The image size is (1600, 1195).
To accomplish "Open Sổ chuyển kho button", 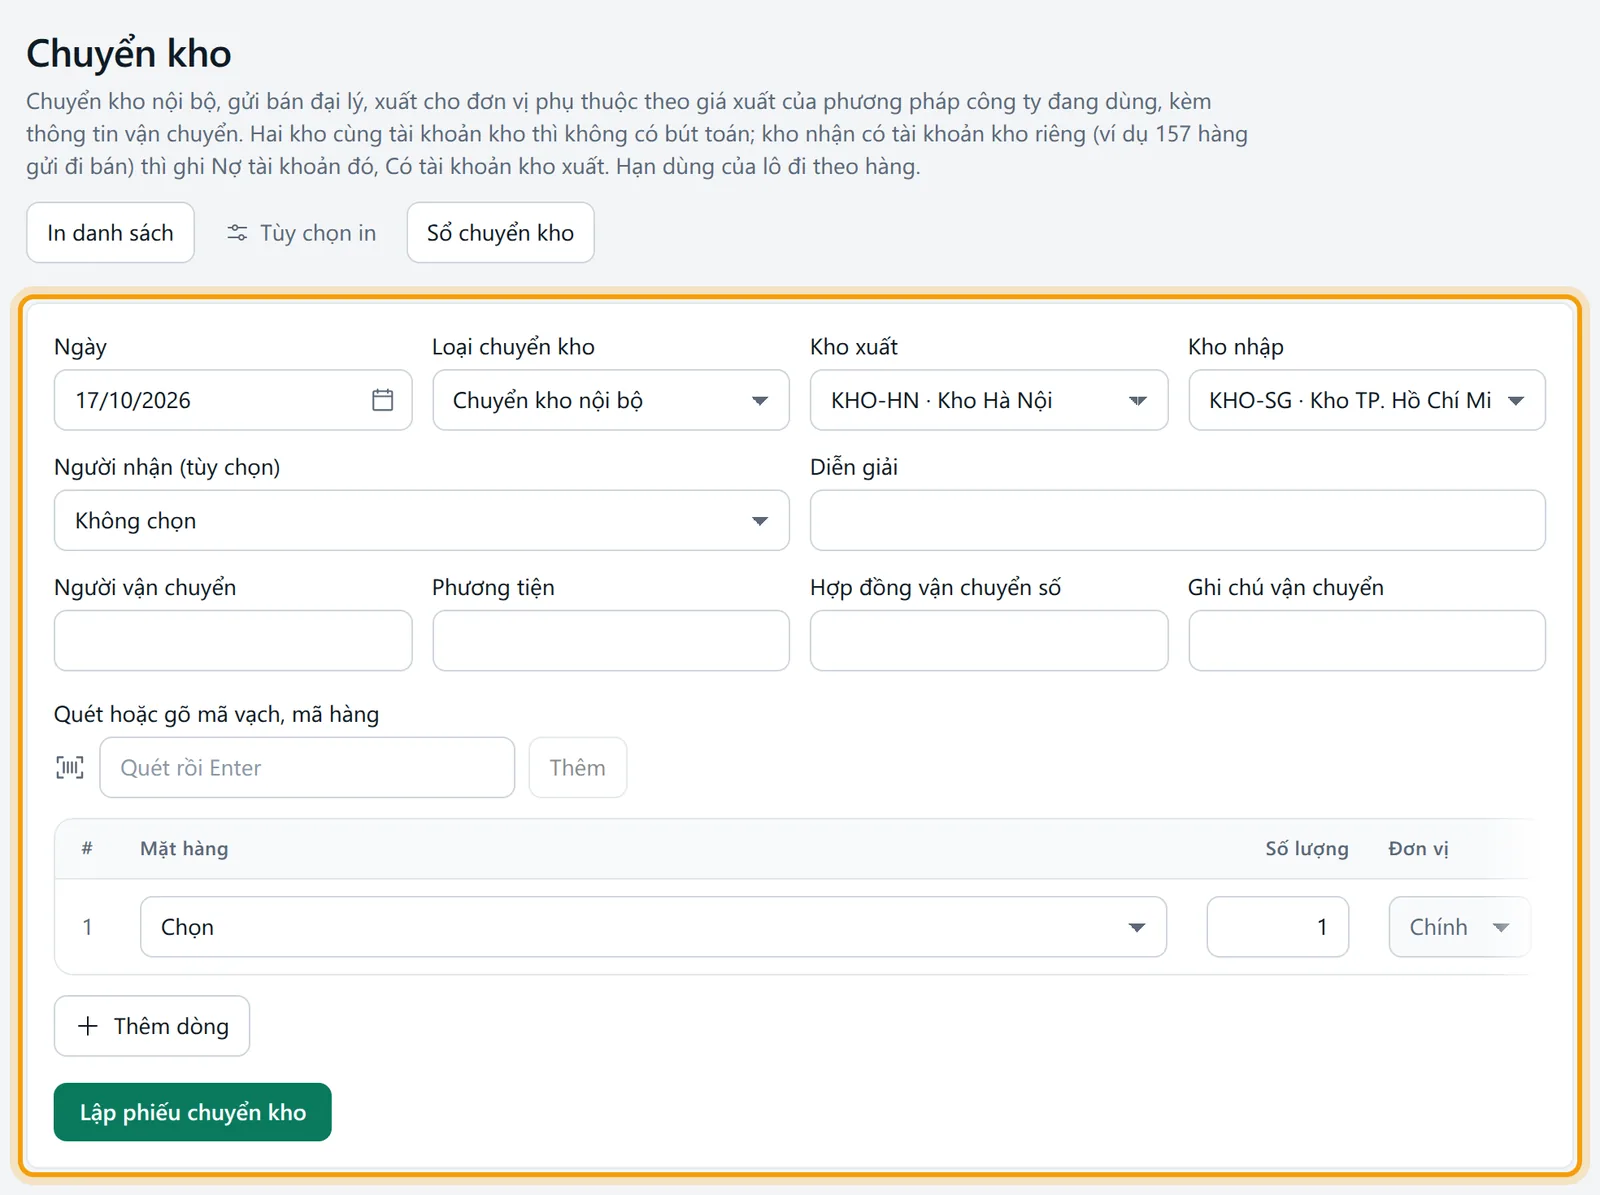I will pyautogui.click(x=500, y=233).
